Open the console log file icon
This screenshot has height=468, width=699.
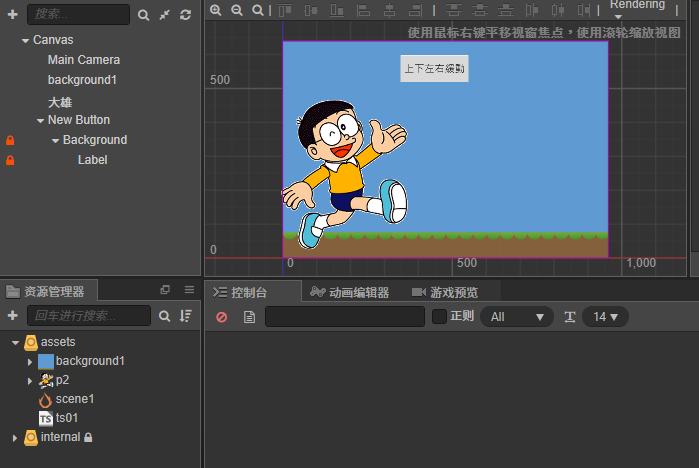coord(249,317)
